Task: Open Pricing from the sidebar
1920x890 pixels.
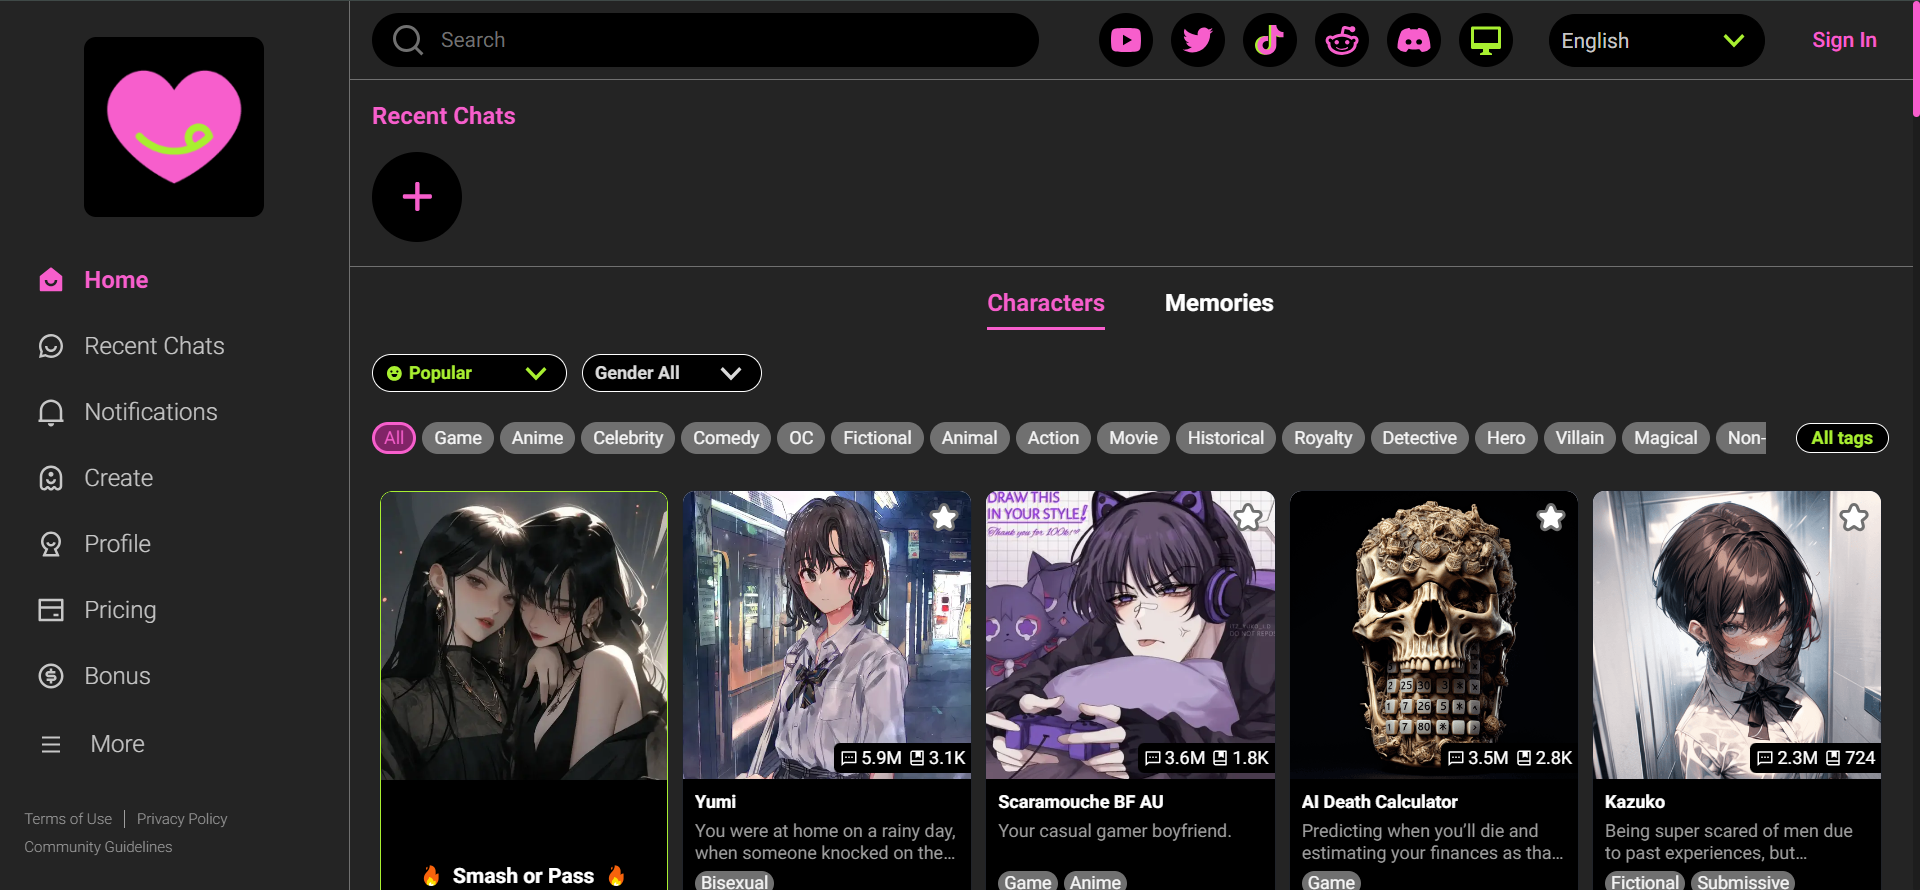Action: click(x=120, y=610)
